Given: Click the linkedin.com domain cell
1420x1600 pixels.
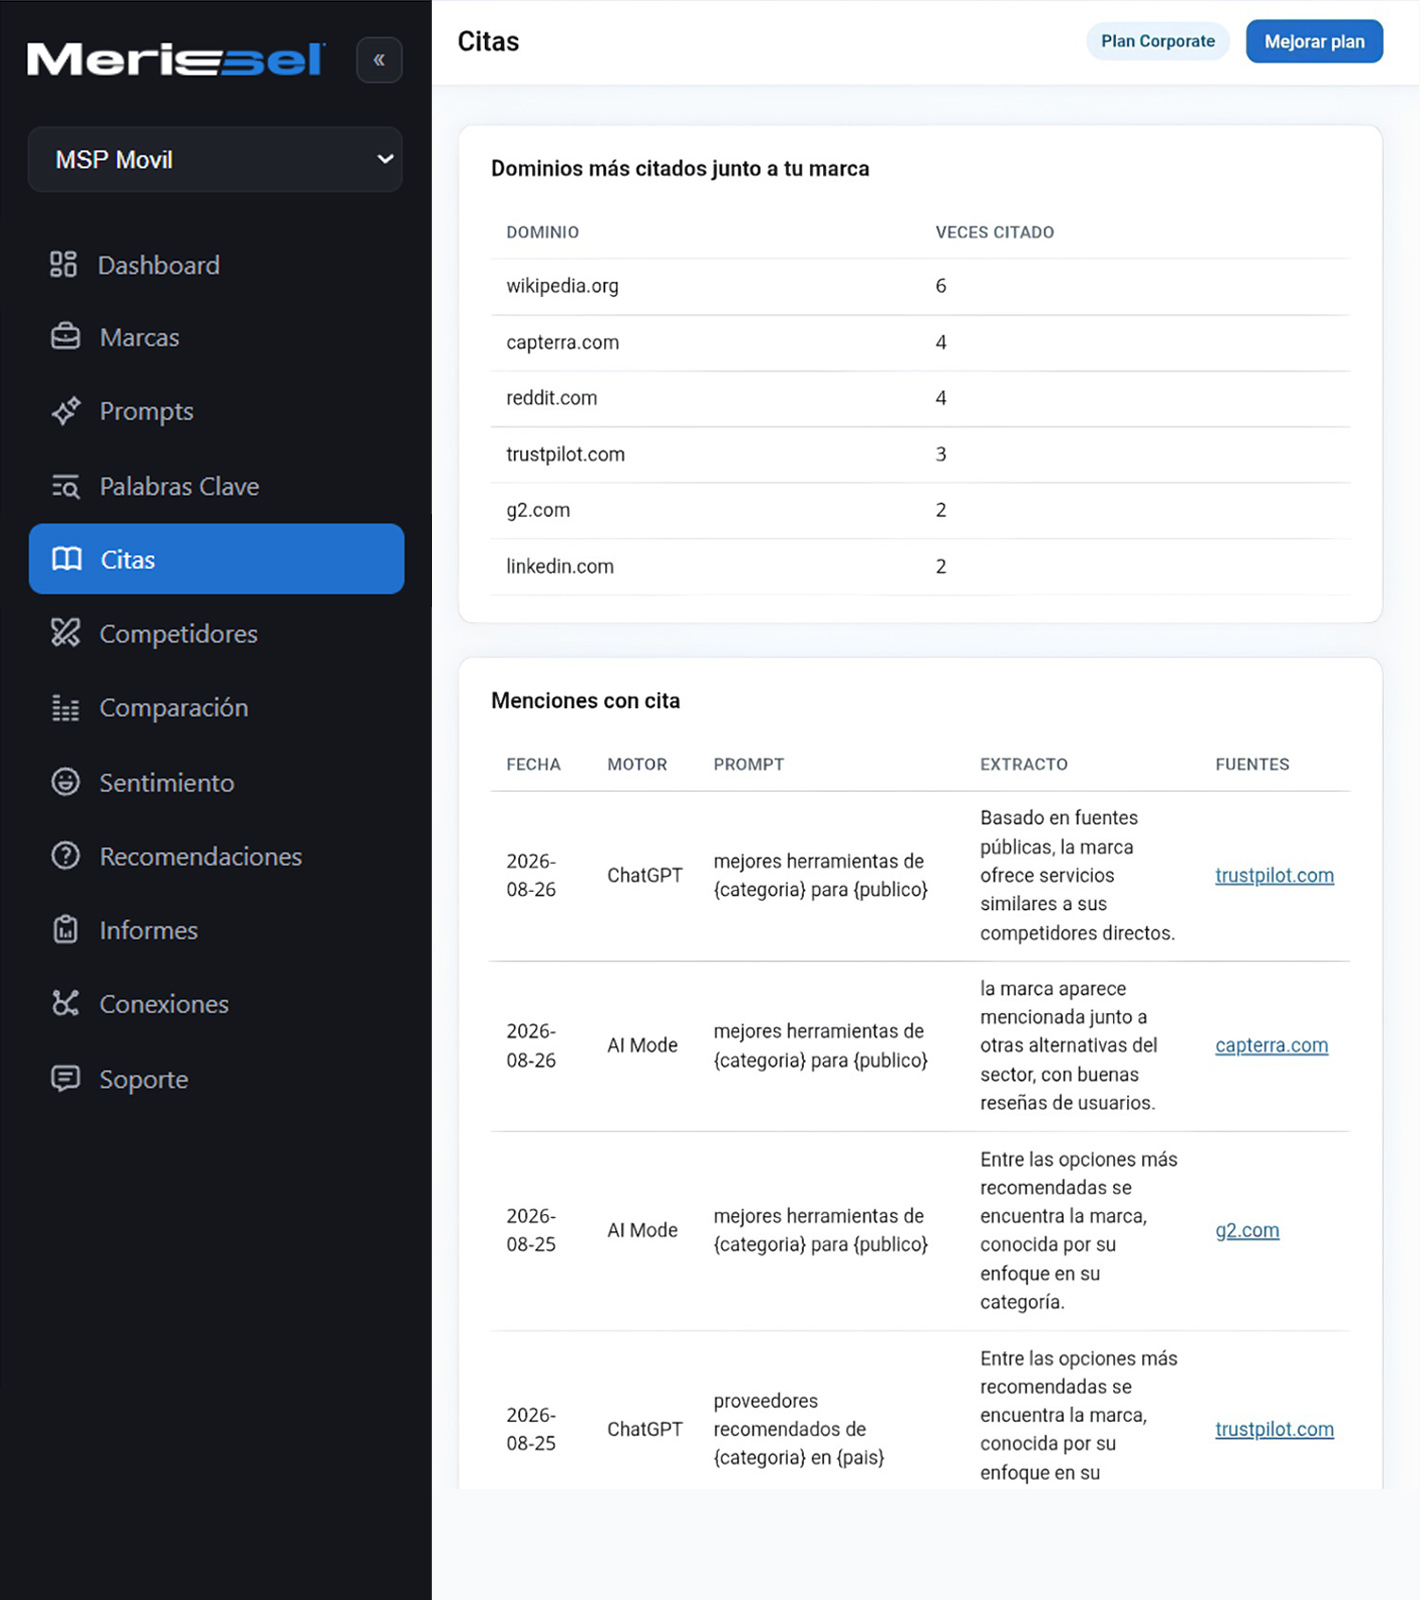Looking at the screenshot, I should [x=560, y=566].
